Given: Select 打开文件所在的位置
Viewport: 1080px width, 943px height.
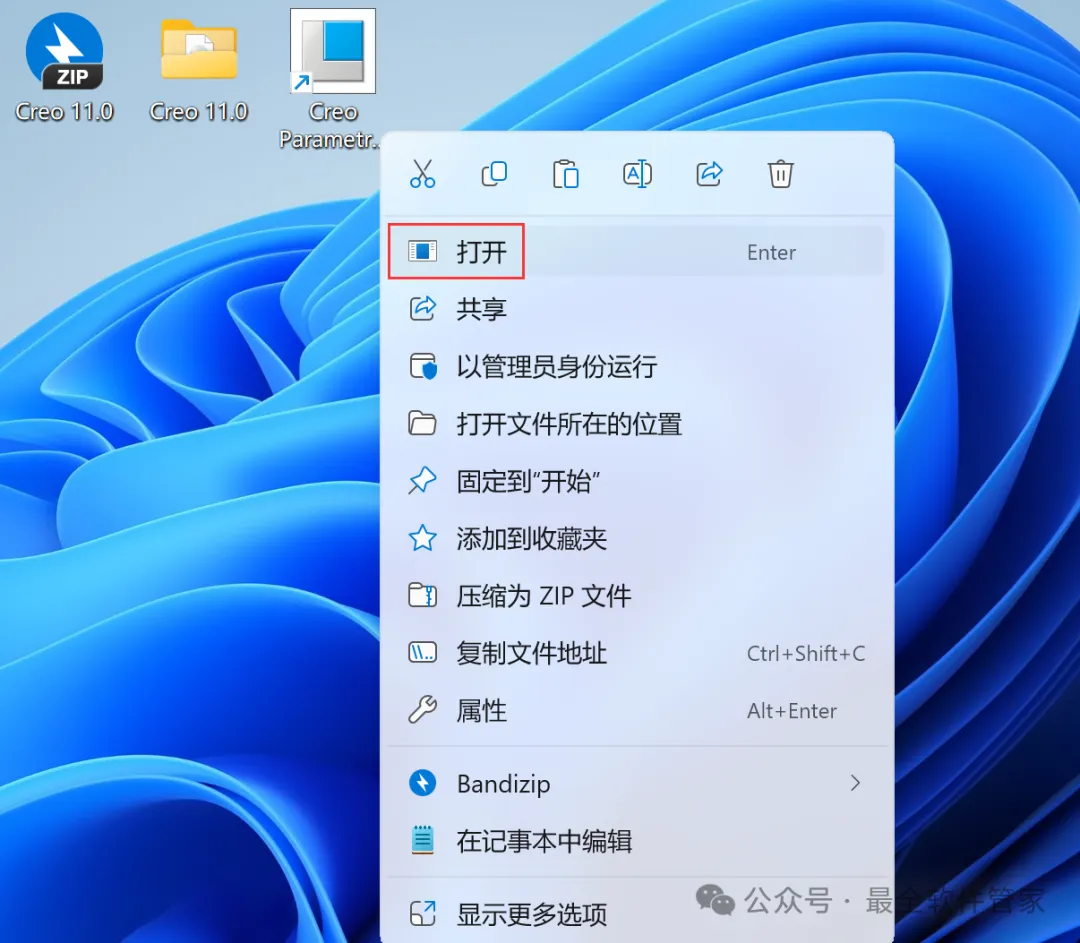Looking at the screenshot, I should (636, 424).
